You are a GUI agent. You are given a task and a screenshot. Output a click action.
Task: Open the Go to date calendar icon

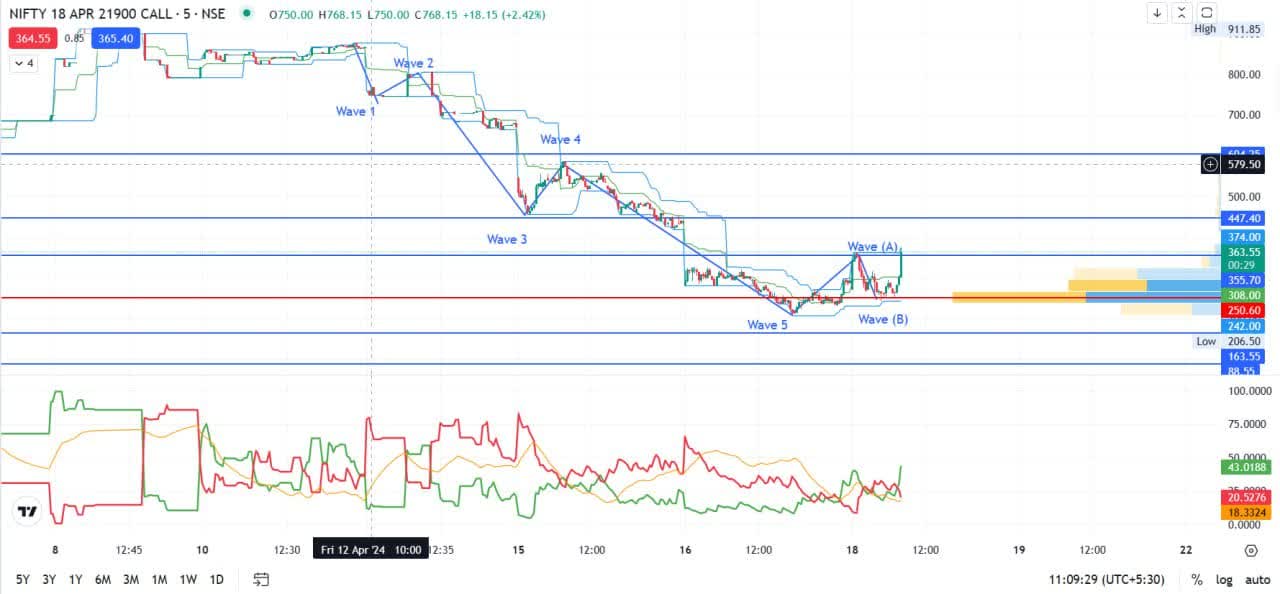[261, 579]
